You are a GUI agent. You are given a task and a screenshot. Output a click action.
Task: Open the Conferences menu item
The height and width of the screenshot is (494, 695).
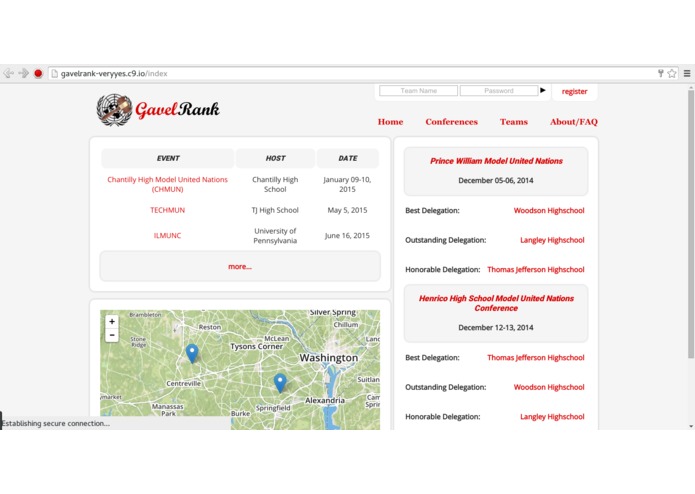click(x=451, y=122)
